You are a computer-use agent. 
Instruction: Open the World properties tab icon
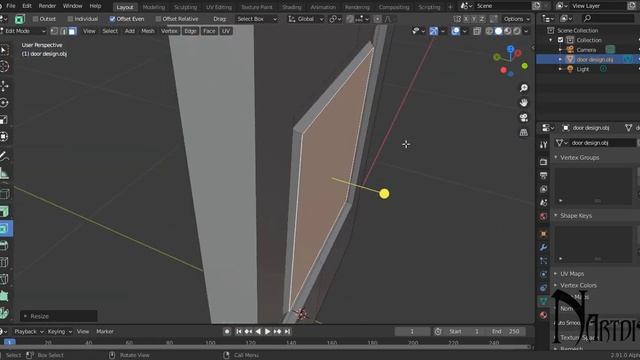543,216
